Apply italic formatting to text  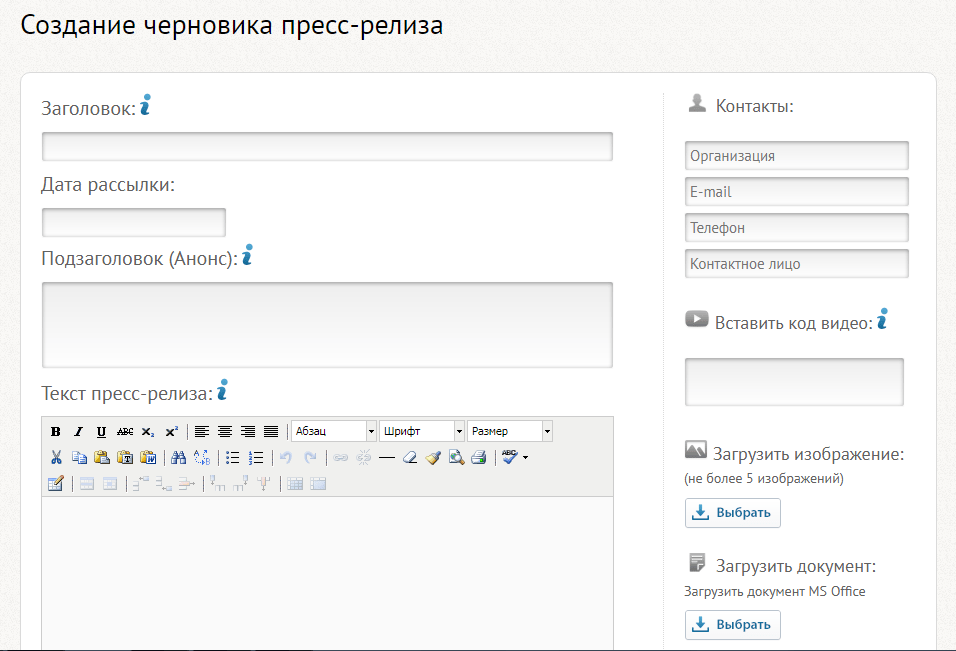click(78, 432)
